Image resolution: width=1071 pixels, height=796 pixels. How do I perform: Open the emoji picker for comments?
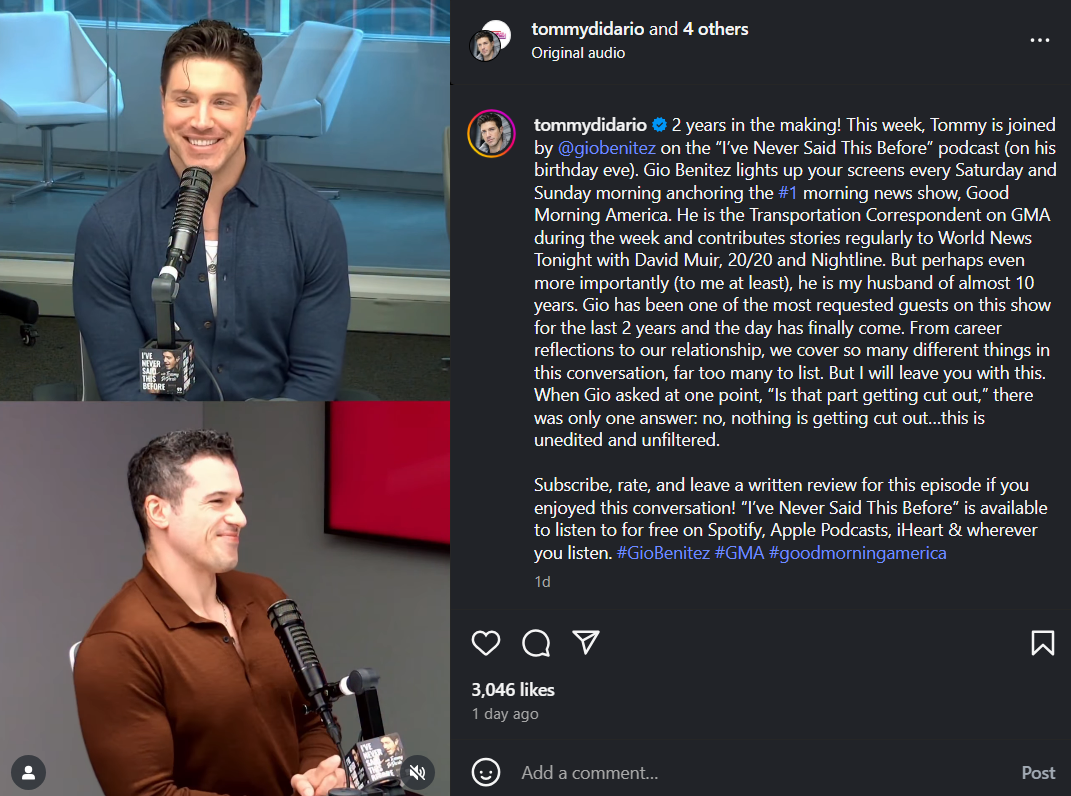(486, 772)
